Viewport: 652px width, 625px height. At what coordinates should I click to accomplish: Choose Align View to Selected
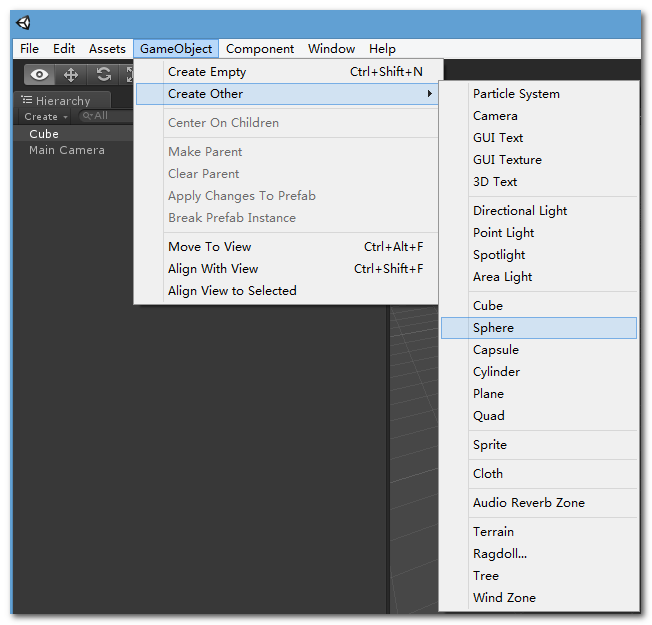(x=287, y=291)
